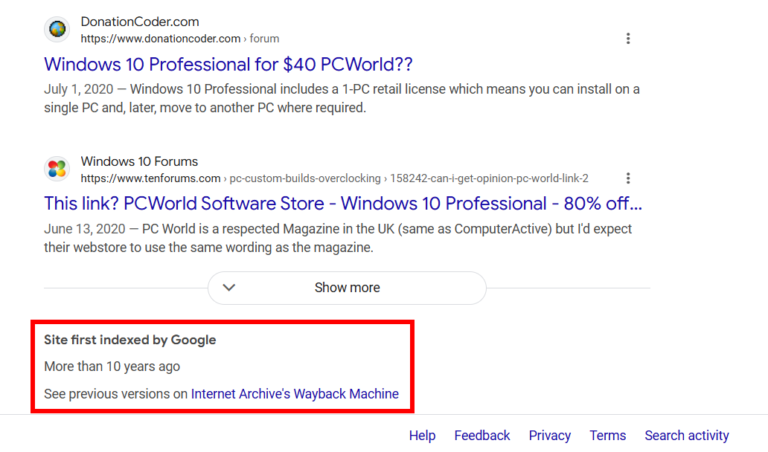Click the donationcoder.com forum URL

click(x=180, y=39)
